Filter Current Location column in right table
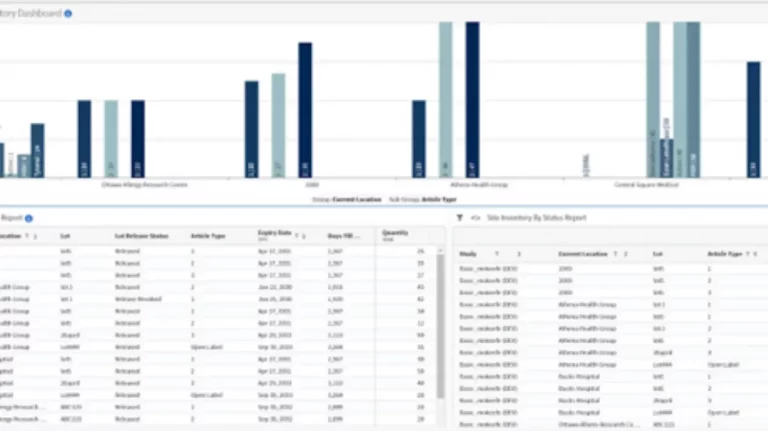The width and height of the screenshot is (768, 431). point(616,254)
